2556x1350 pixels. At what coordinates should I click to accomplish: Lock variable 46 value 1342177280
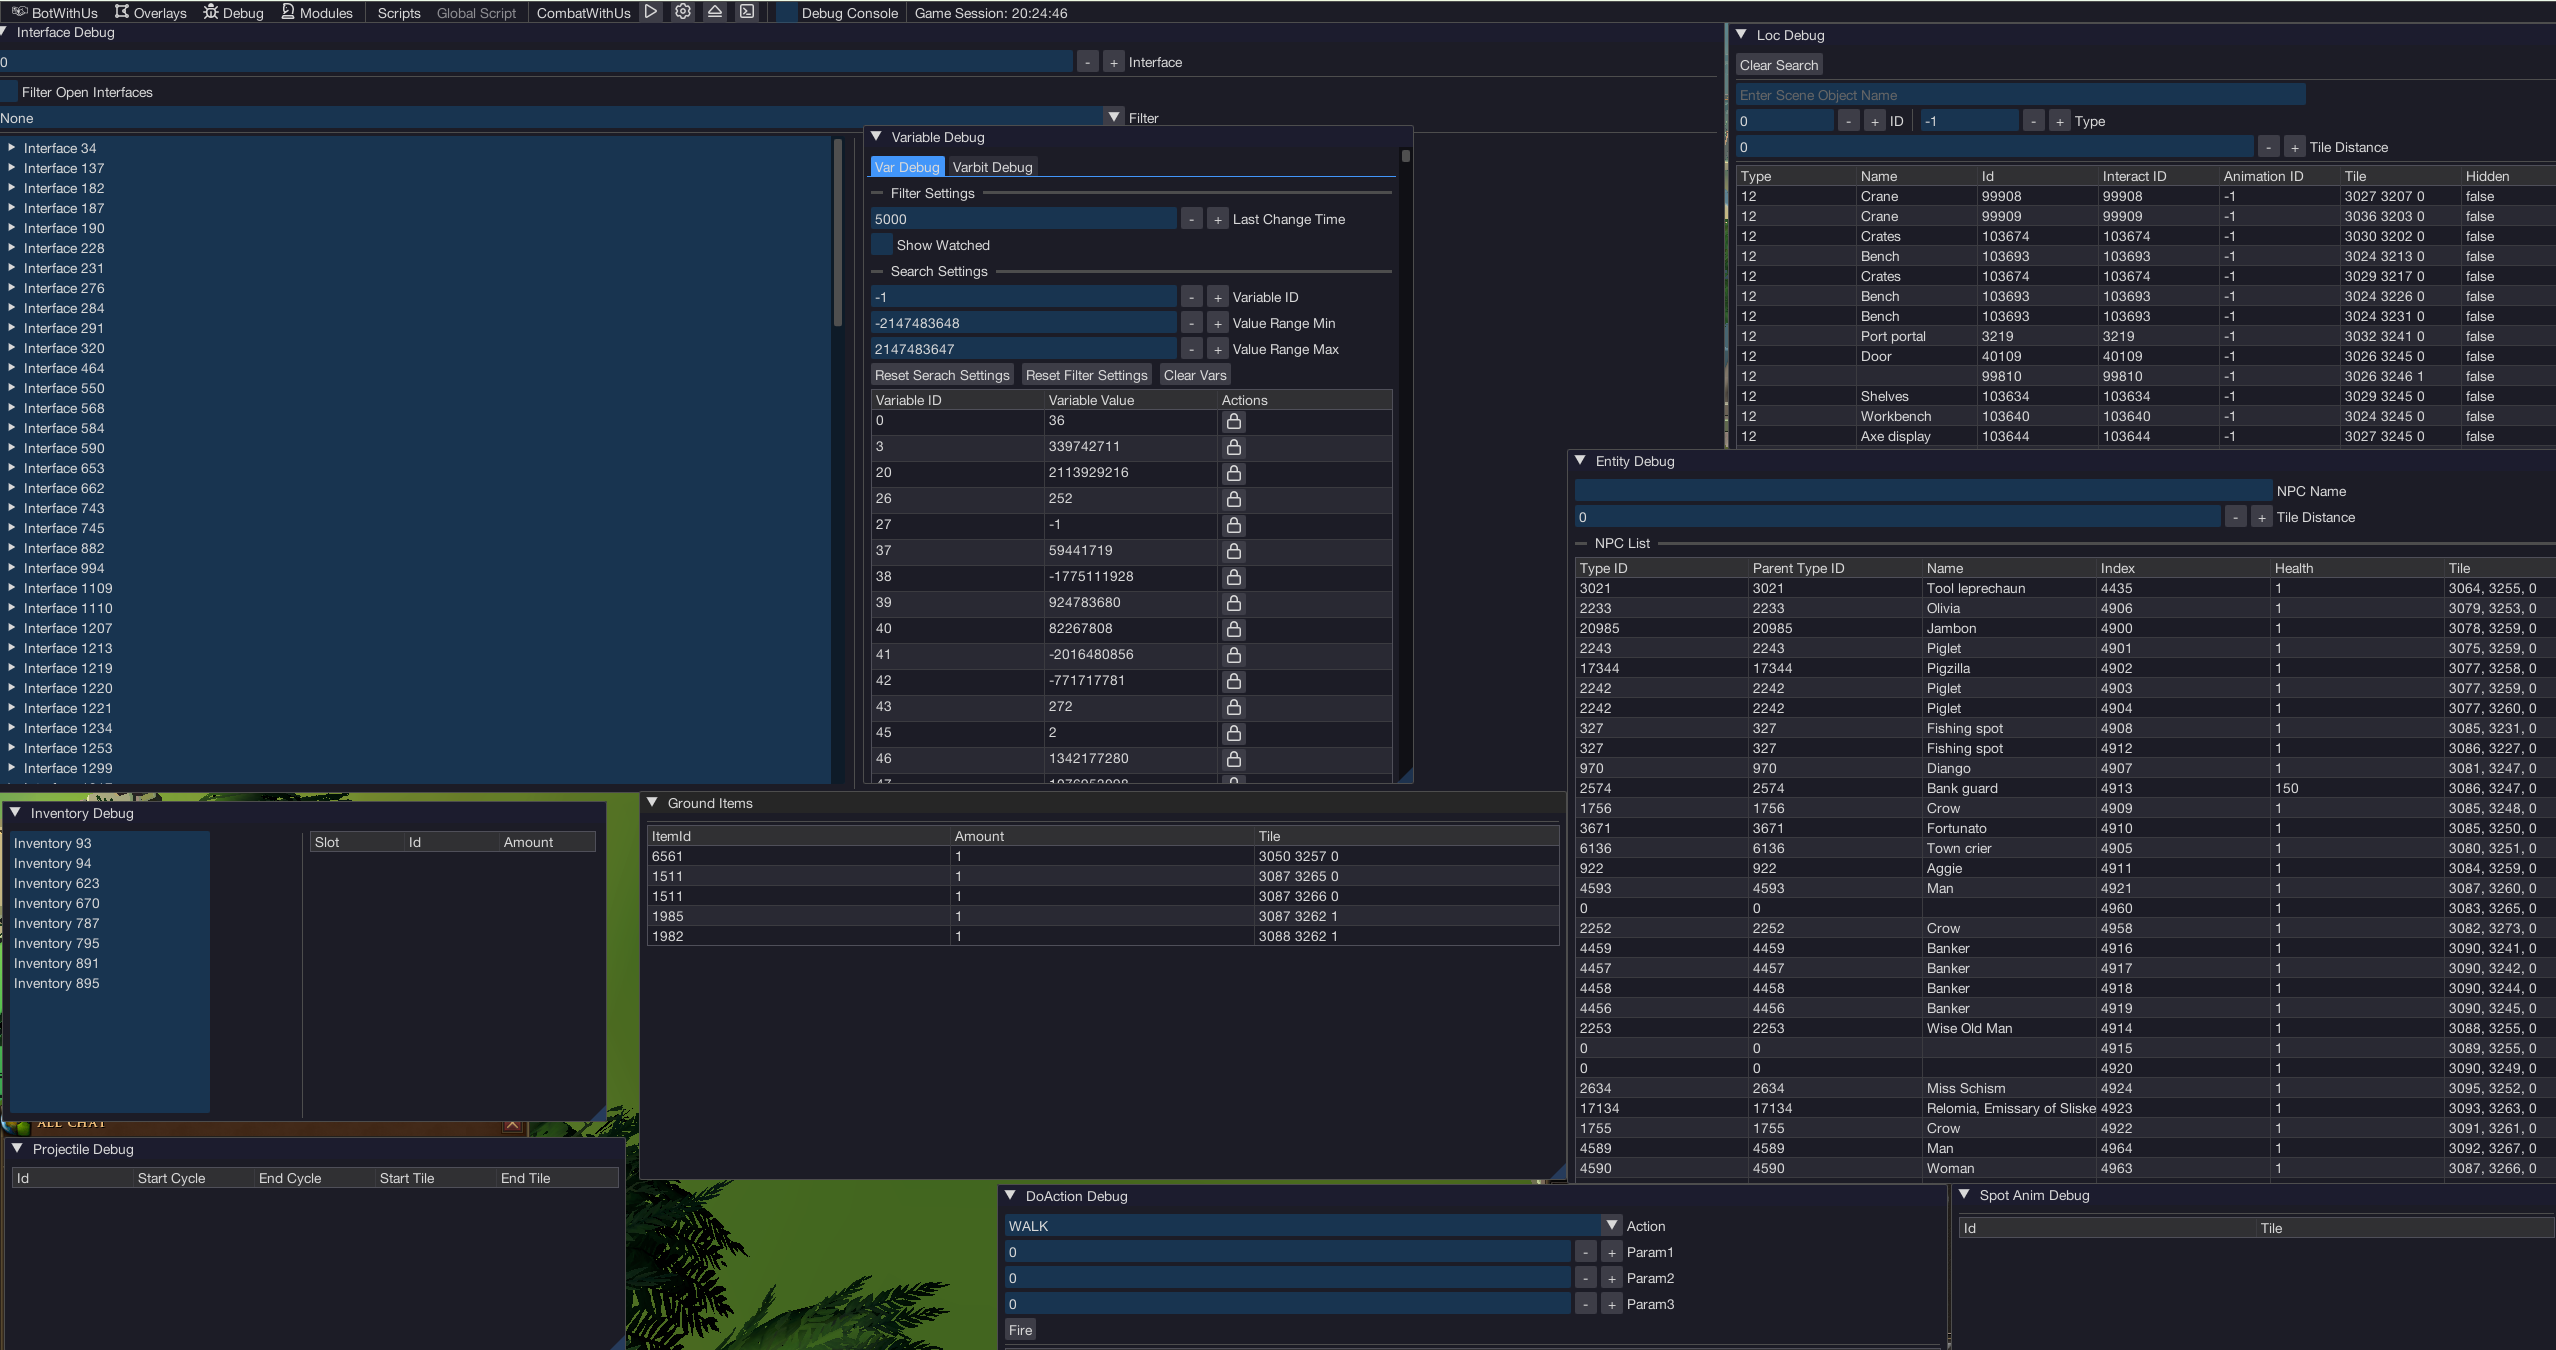point(1234,759)
